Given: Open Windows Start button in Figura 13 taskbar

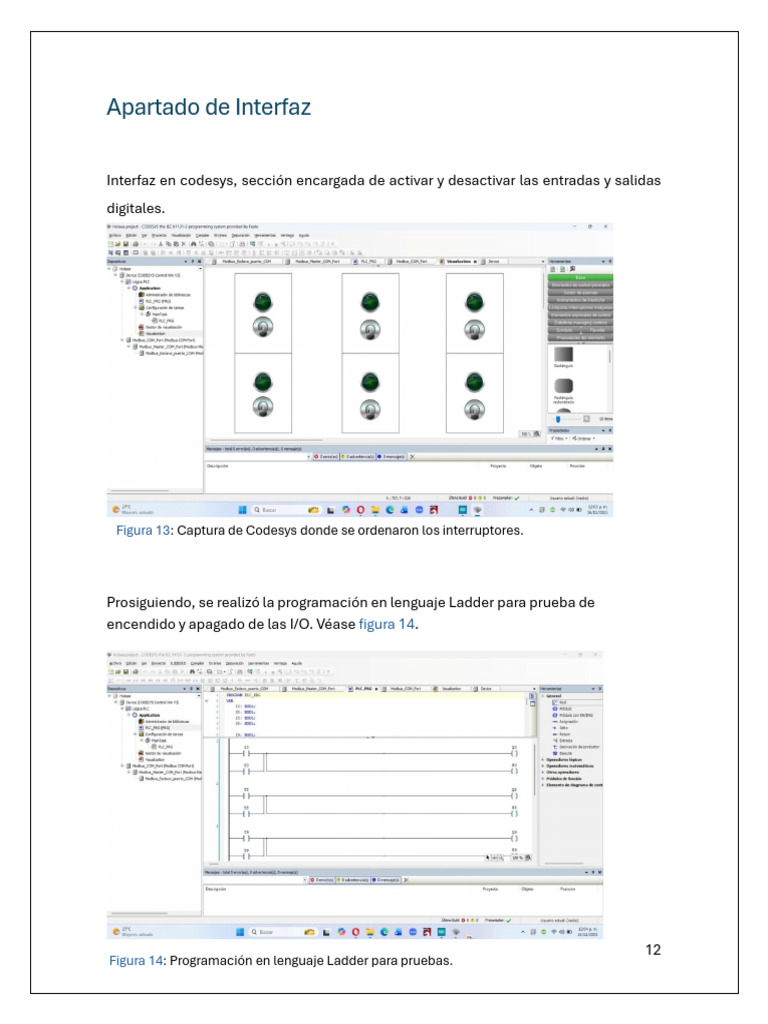Looking at the screenshot, I should coord(242,509).
